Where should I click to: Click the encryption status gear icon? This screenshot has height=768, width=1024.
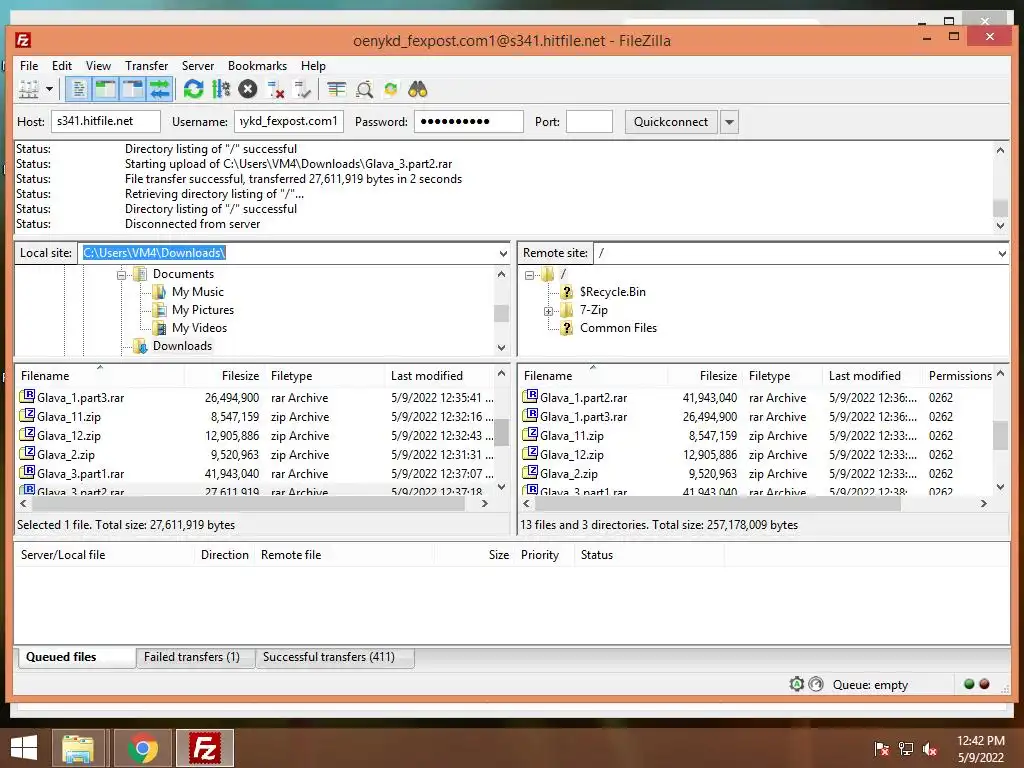click(x=796, y=684)
